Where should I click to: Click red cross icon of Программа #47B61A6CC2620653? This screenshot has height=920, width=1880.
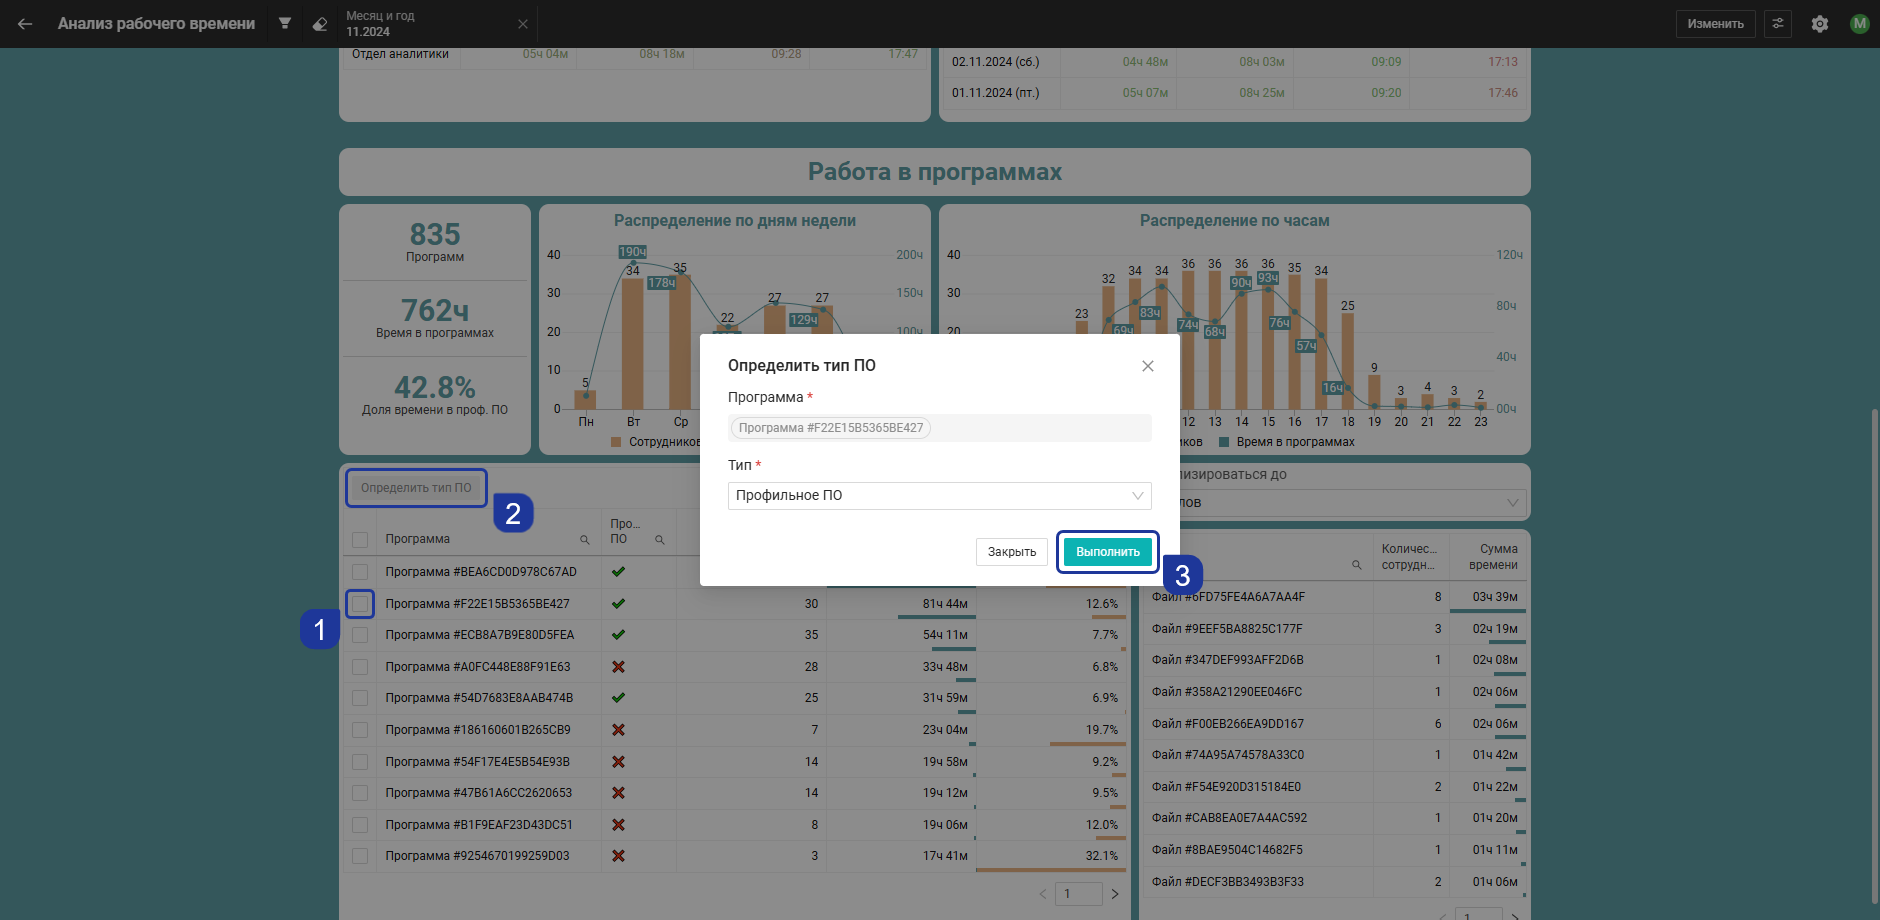tap(618, 793)
